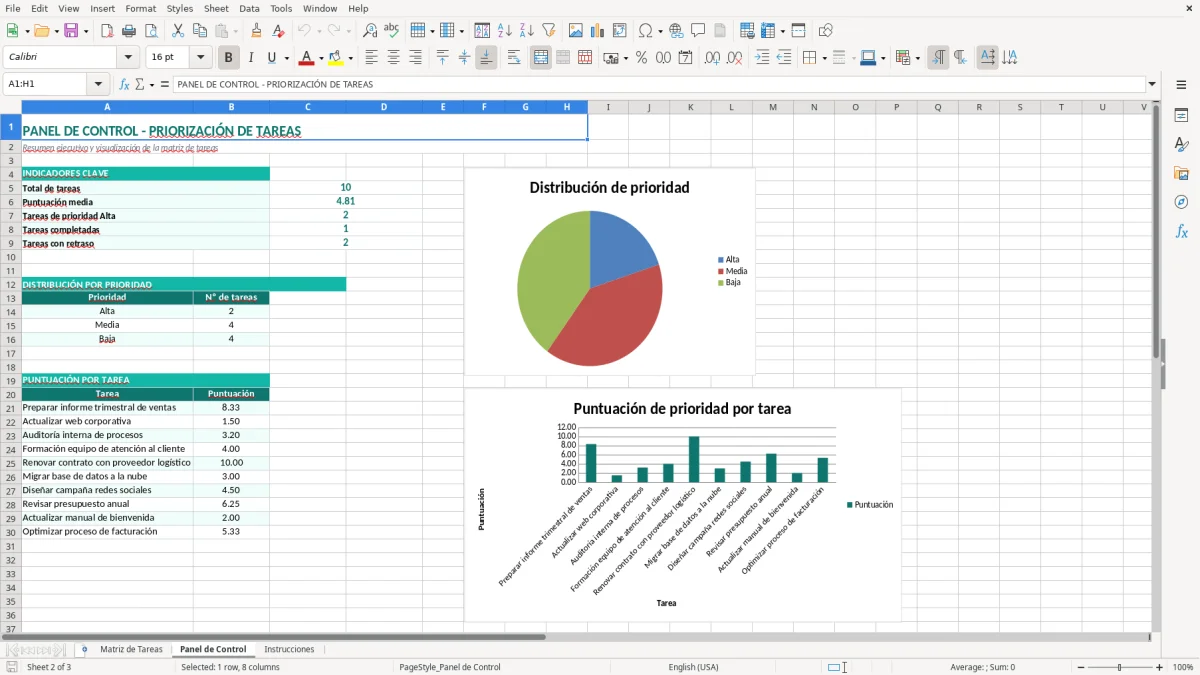Click the Sort Descending icon

pos(526,31)
